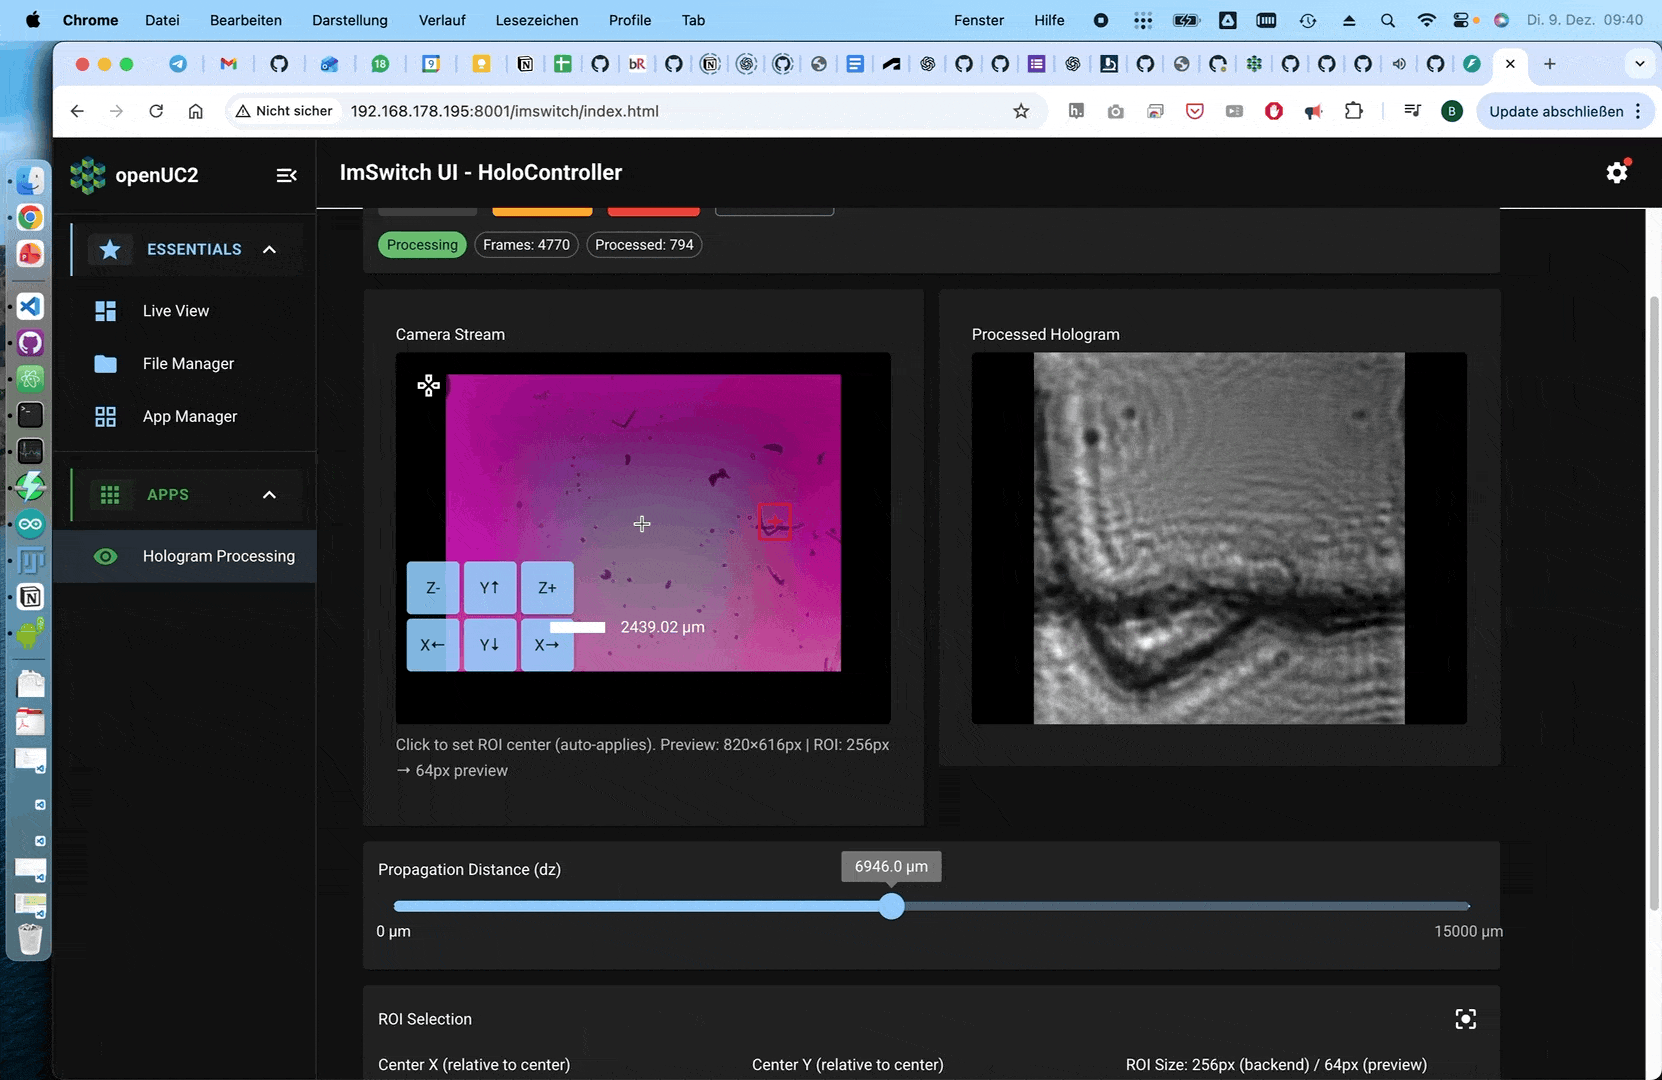Collapse the APPS section
1662x1080 pixels.
(269, 495)
